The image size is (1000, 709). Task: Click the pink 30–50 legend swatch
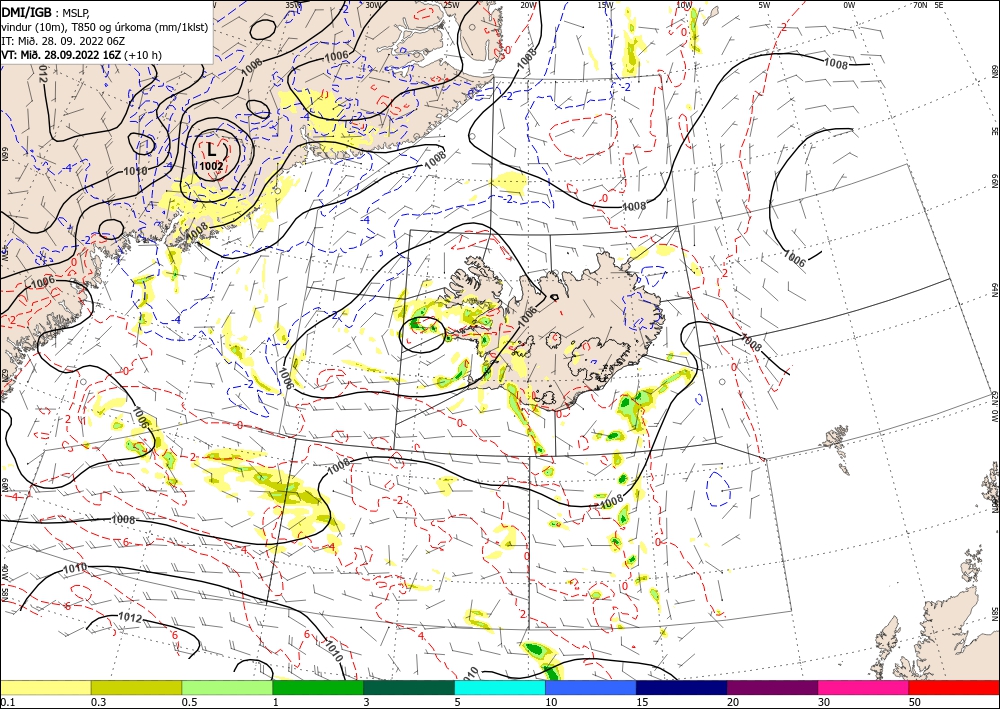864,688
